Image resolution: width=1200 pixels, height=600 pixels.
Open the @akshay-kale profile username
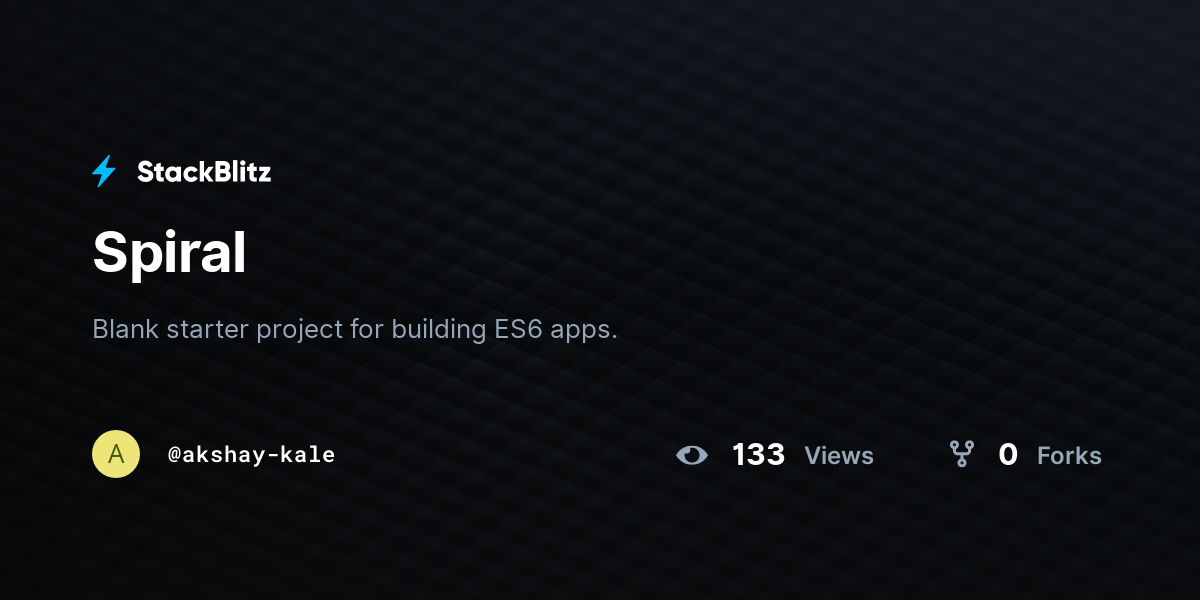click(251, 455)
